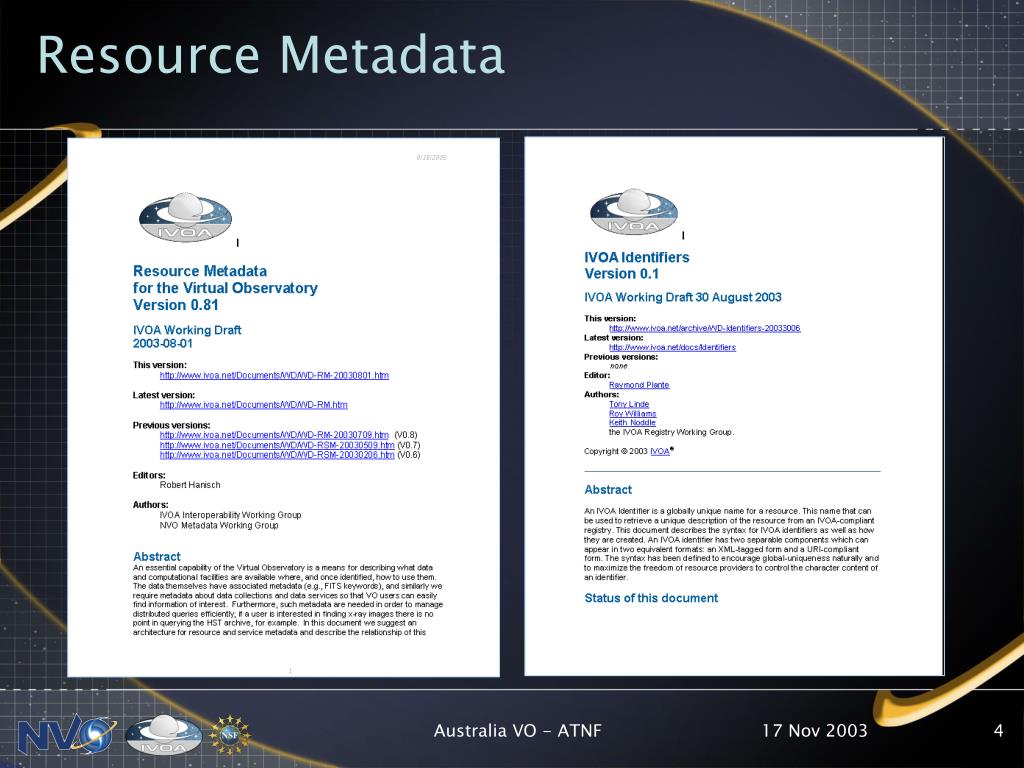Click the NVO logo in the footer
Image resolution: width=1024 pixels, height=768 pixels.
pos(67,734)
